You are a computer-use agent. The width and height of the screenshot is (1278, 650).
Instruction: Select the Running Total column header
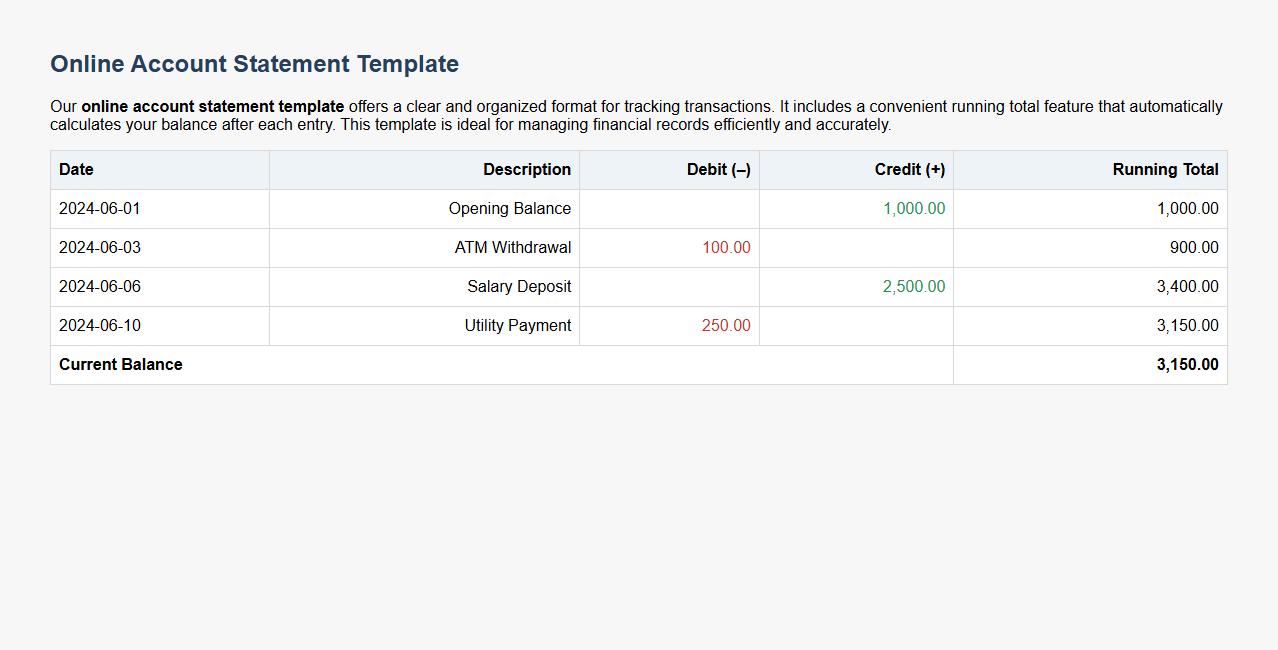[1164, 169]
